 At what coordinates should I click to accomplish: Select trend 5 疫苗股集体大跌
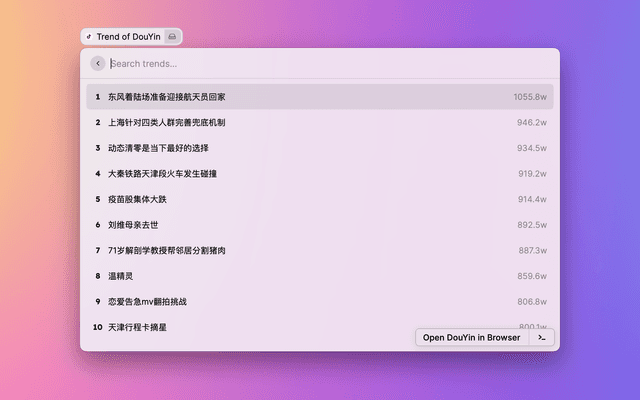coord(138,199)
